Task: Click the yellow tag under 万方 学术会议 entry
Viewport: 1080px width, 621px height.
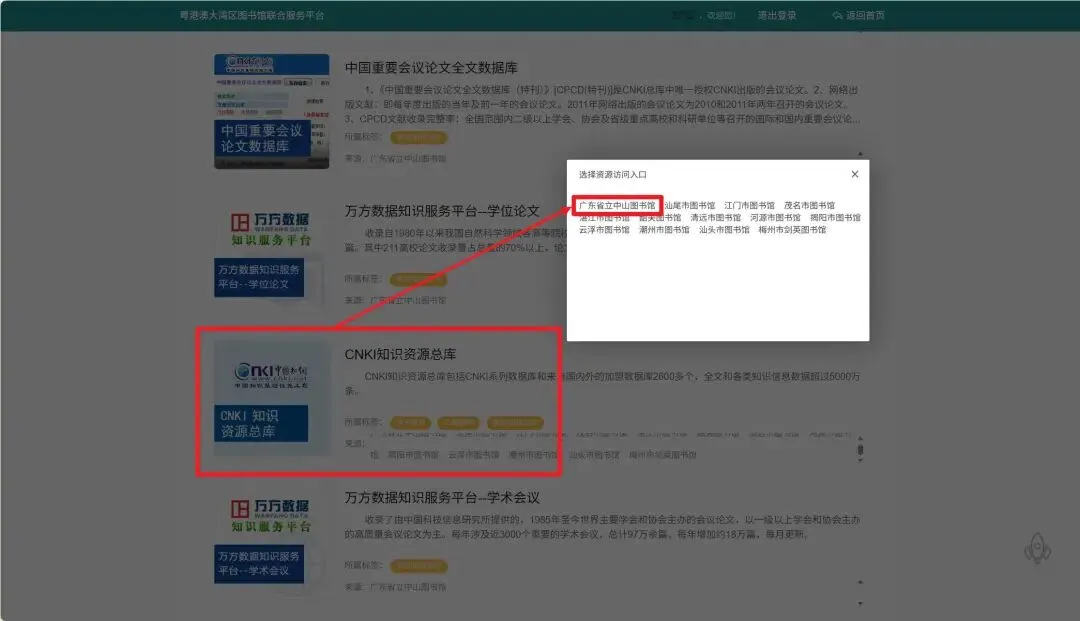Action: [x=419, y=565]
